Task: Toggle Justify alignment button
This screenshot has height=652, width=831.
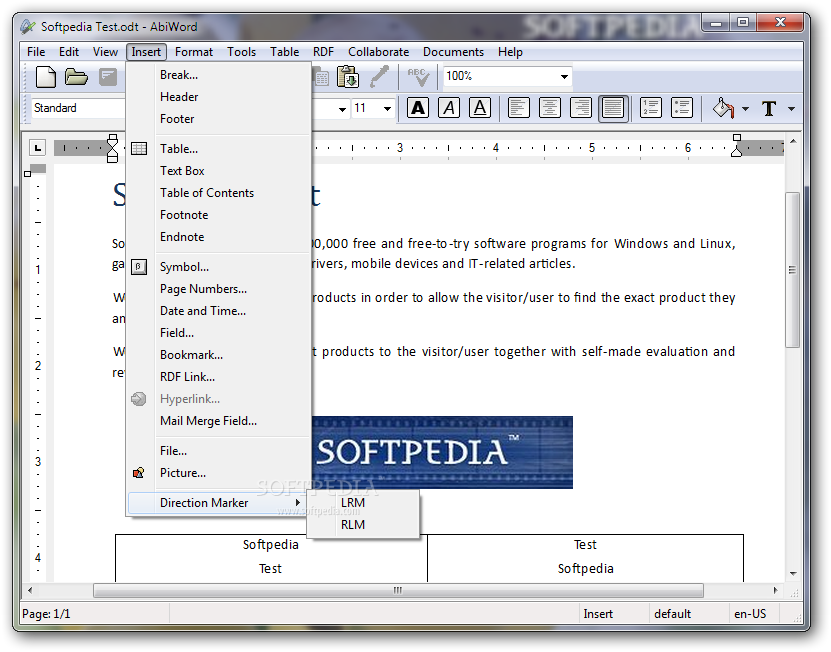Action: click(613, 109)
